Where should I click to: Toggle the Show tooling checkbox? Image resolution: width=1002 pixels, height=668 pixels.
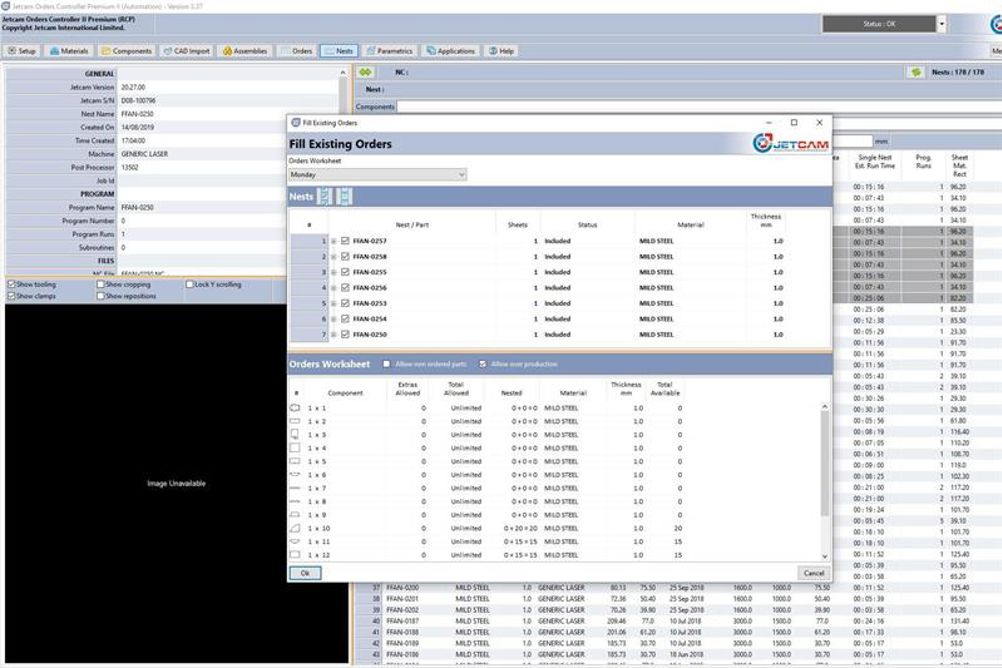point(11,284)
